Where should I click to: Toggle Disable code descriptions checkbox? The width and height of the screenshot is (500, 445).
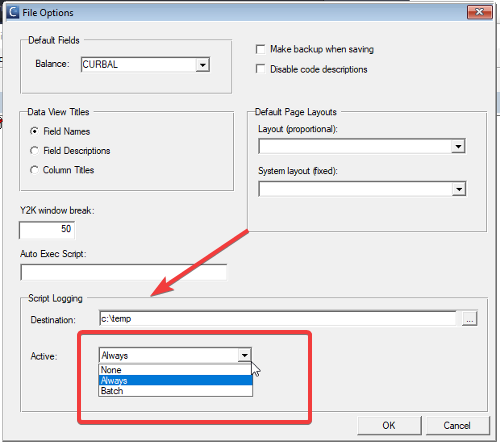click(x=260, y=69)
